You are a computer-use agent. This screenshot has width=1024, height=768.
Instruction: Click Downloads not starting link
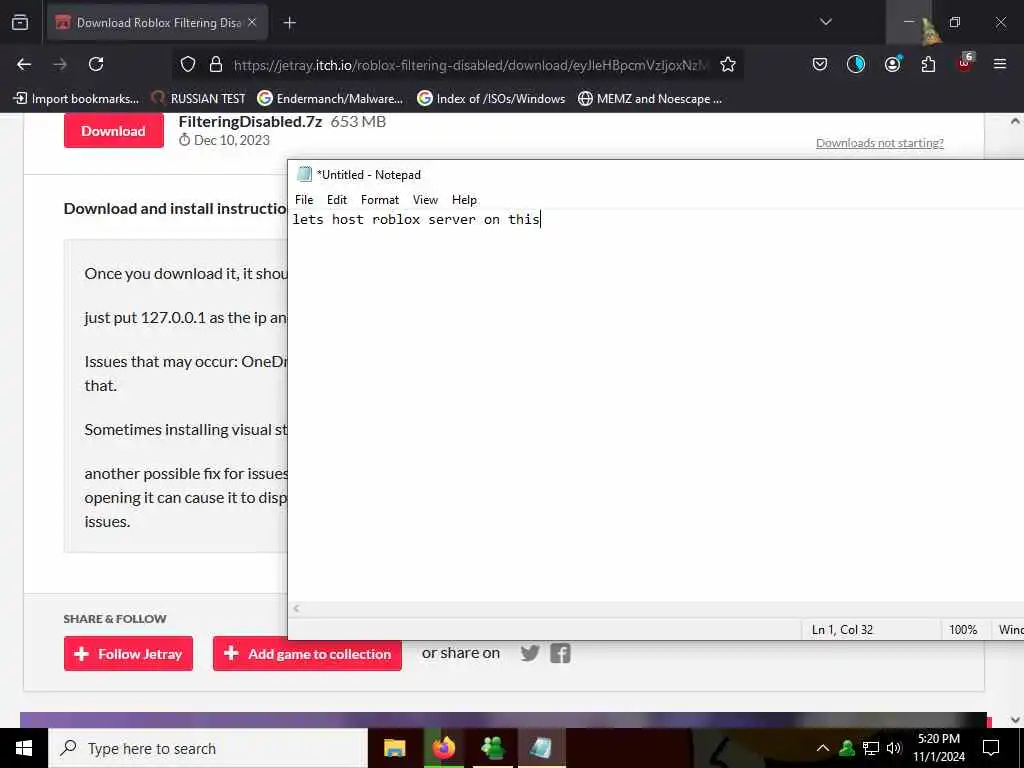click(880, 143)
